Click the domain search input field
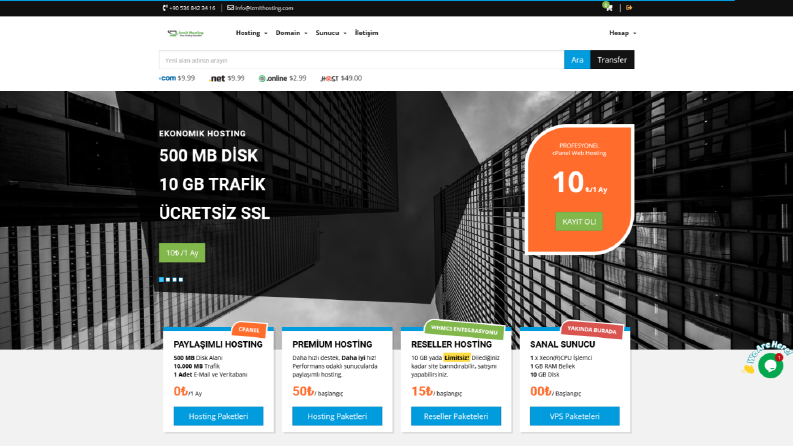Screen dimensions: 793x446 point(361,60)
